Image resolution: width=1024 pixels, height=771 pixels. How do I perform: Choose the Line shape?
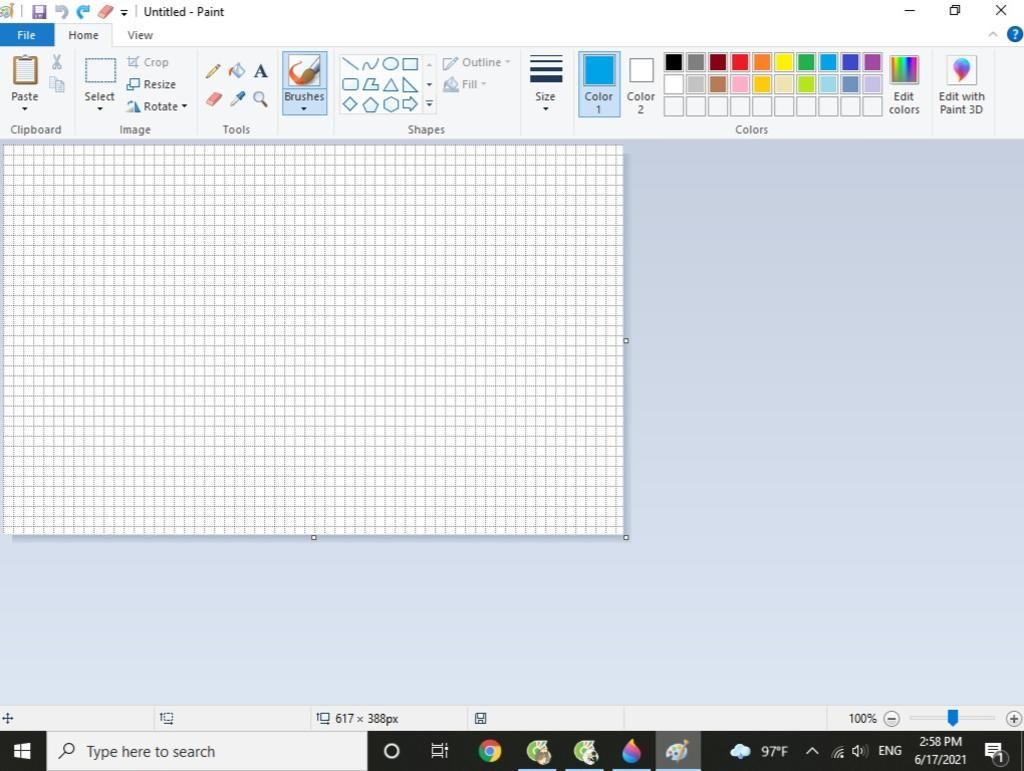coord(351,64)
